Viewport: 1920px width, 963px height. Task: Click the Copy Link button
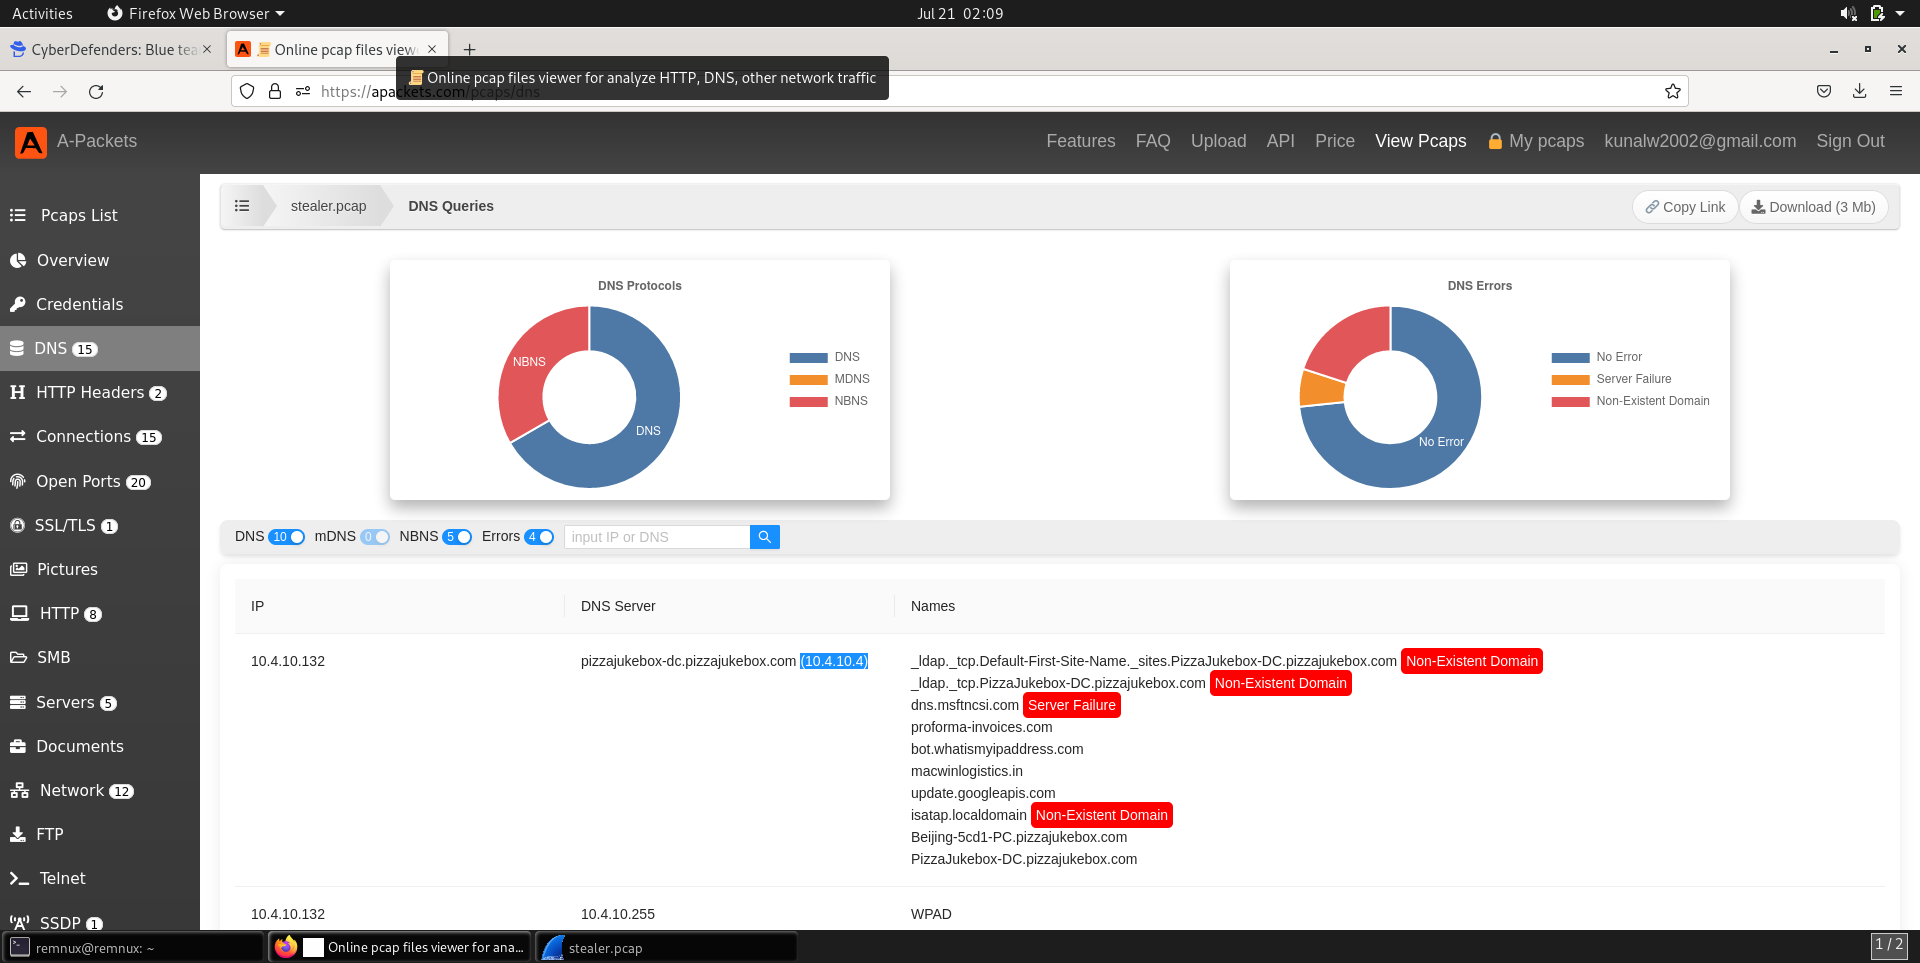coord(1685,207)
